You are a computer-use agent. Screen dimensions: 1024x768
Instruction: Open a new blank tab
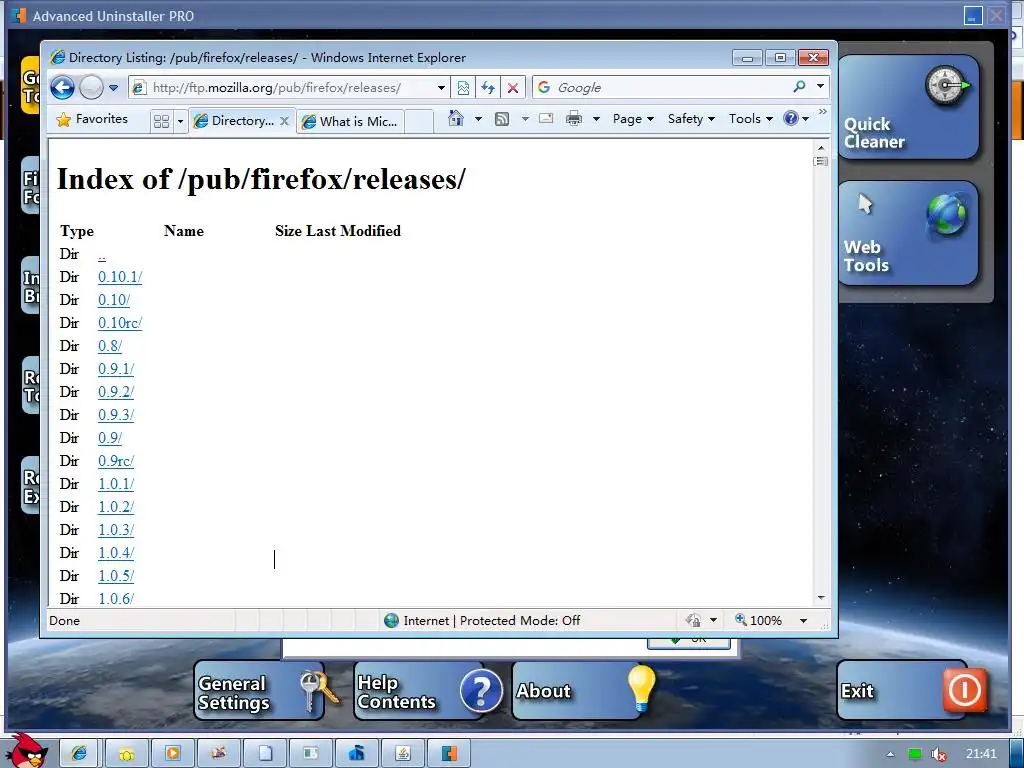(x=419, y=121)
